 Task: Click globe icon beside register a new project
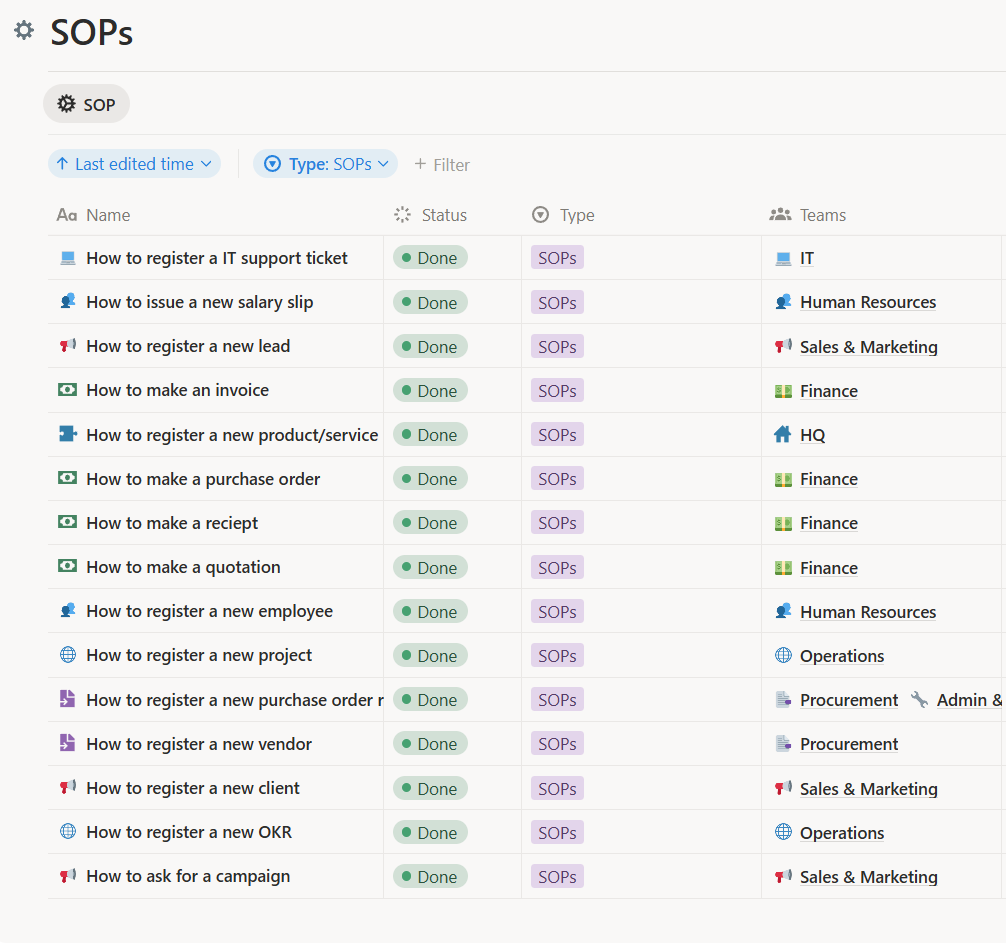(x=67, y=655)
